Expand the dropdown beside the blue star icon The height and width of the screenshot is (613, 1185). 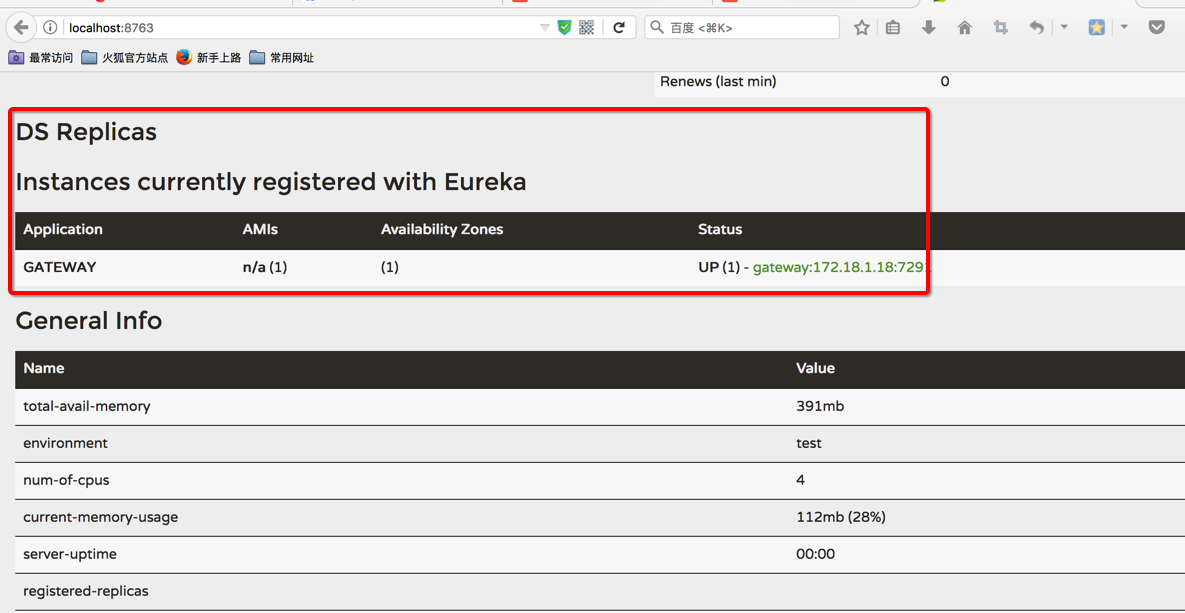[x=1124, y=27]
